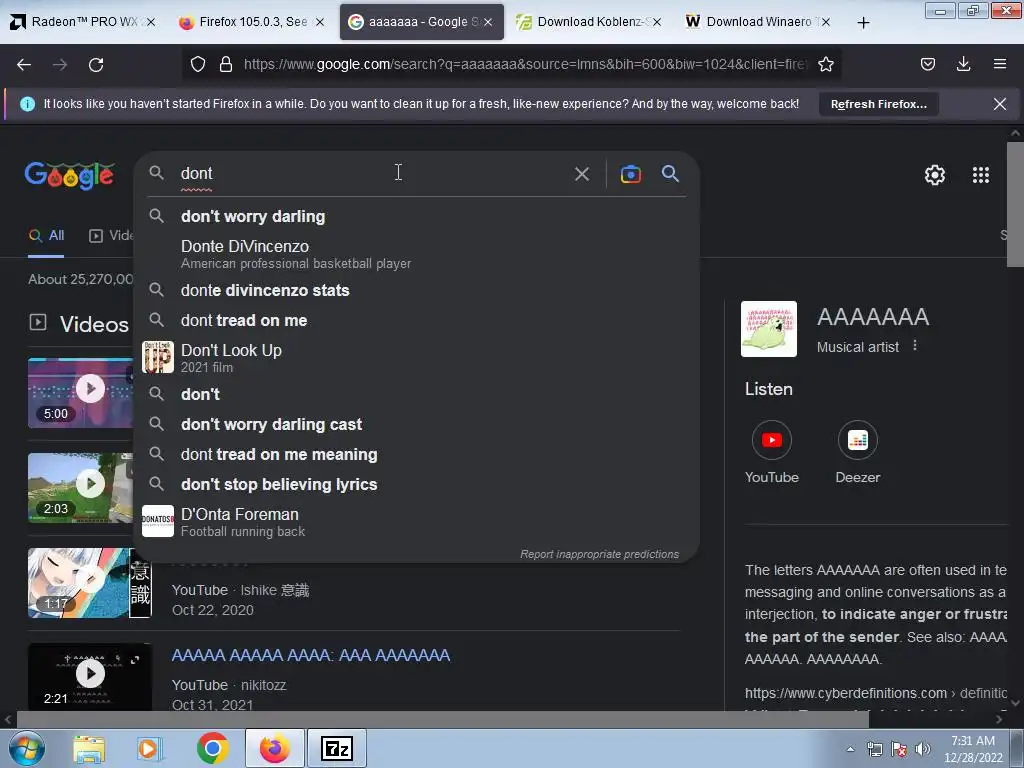Choose suggestion dont tread on me meaning
Image resolution: width=1024 pixels, height=768 pixels.
(417, 454)
